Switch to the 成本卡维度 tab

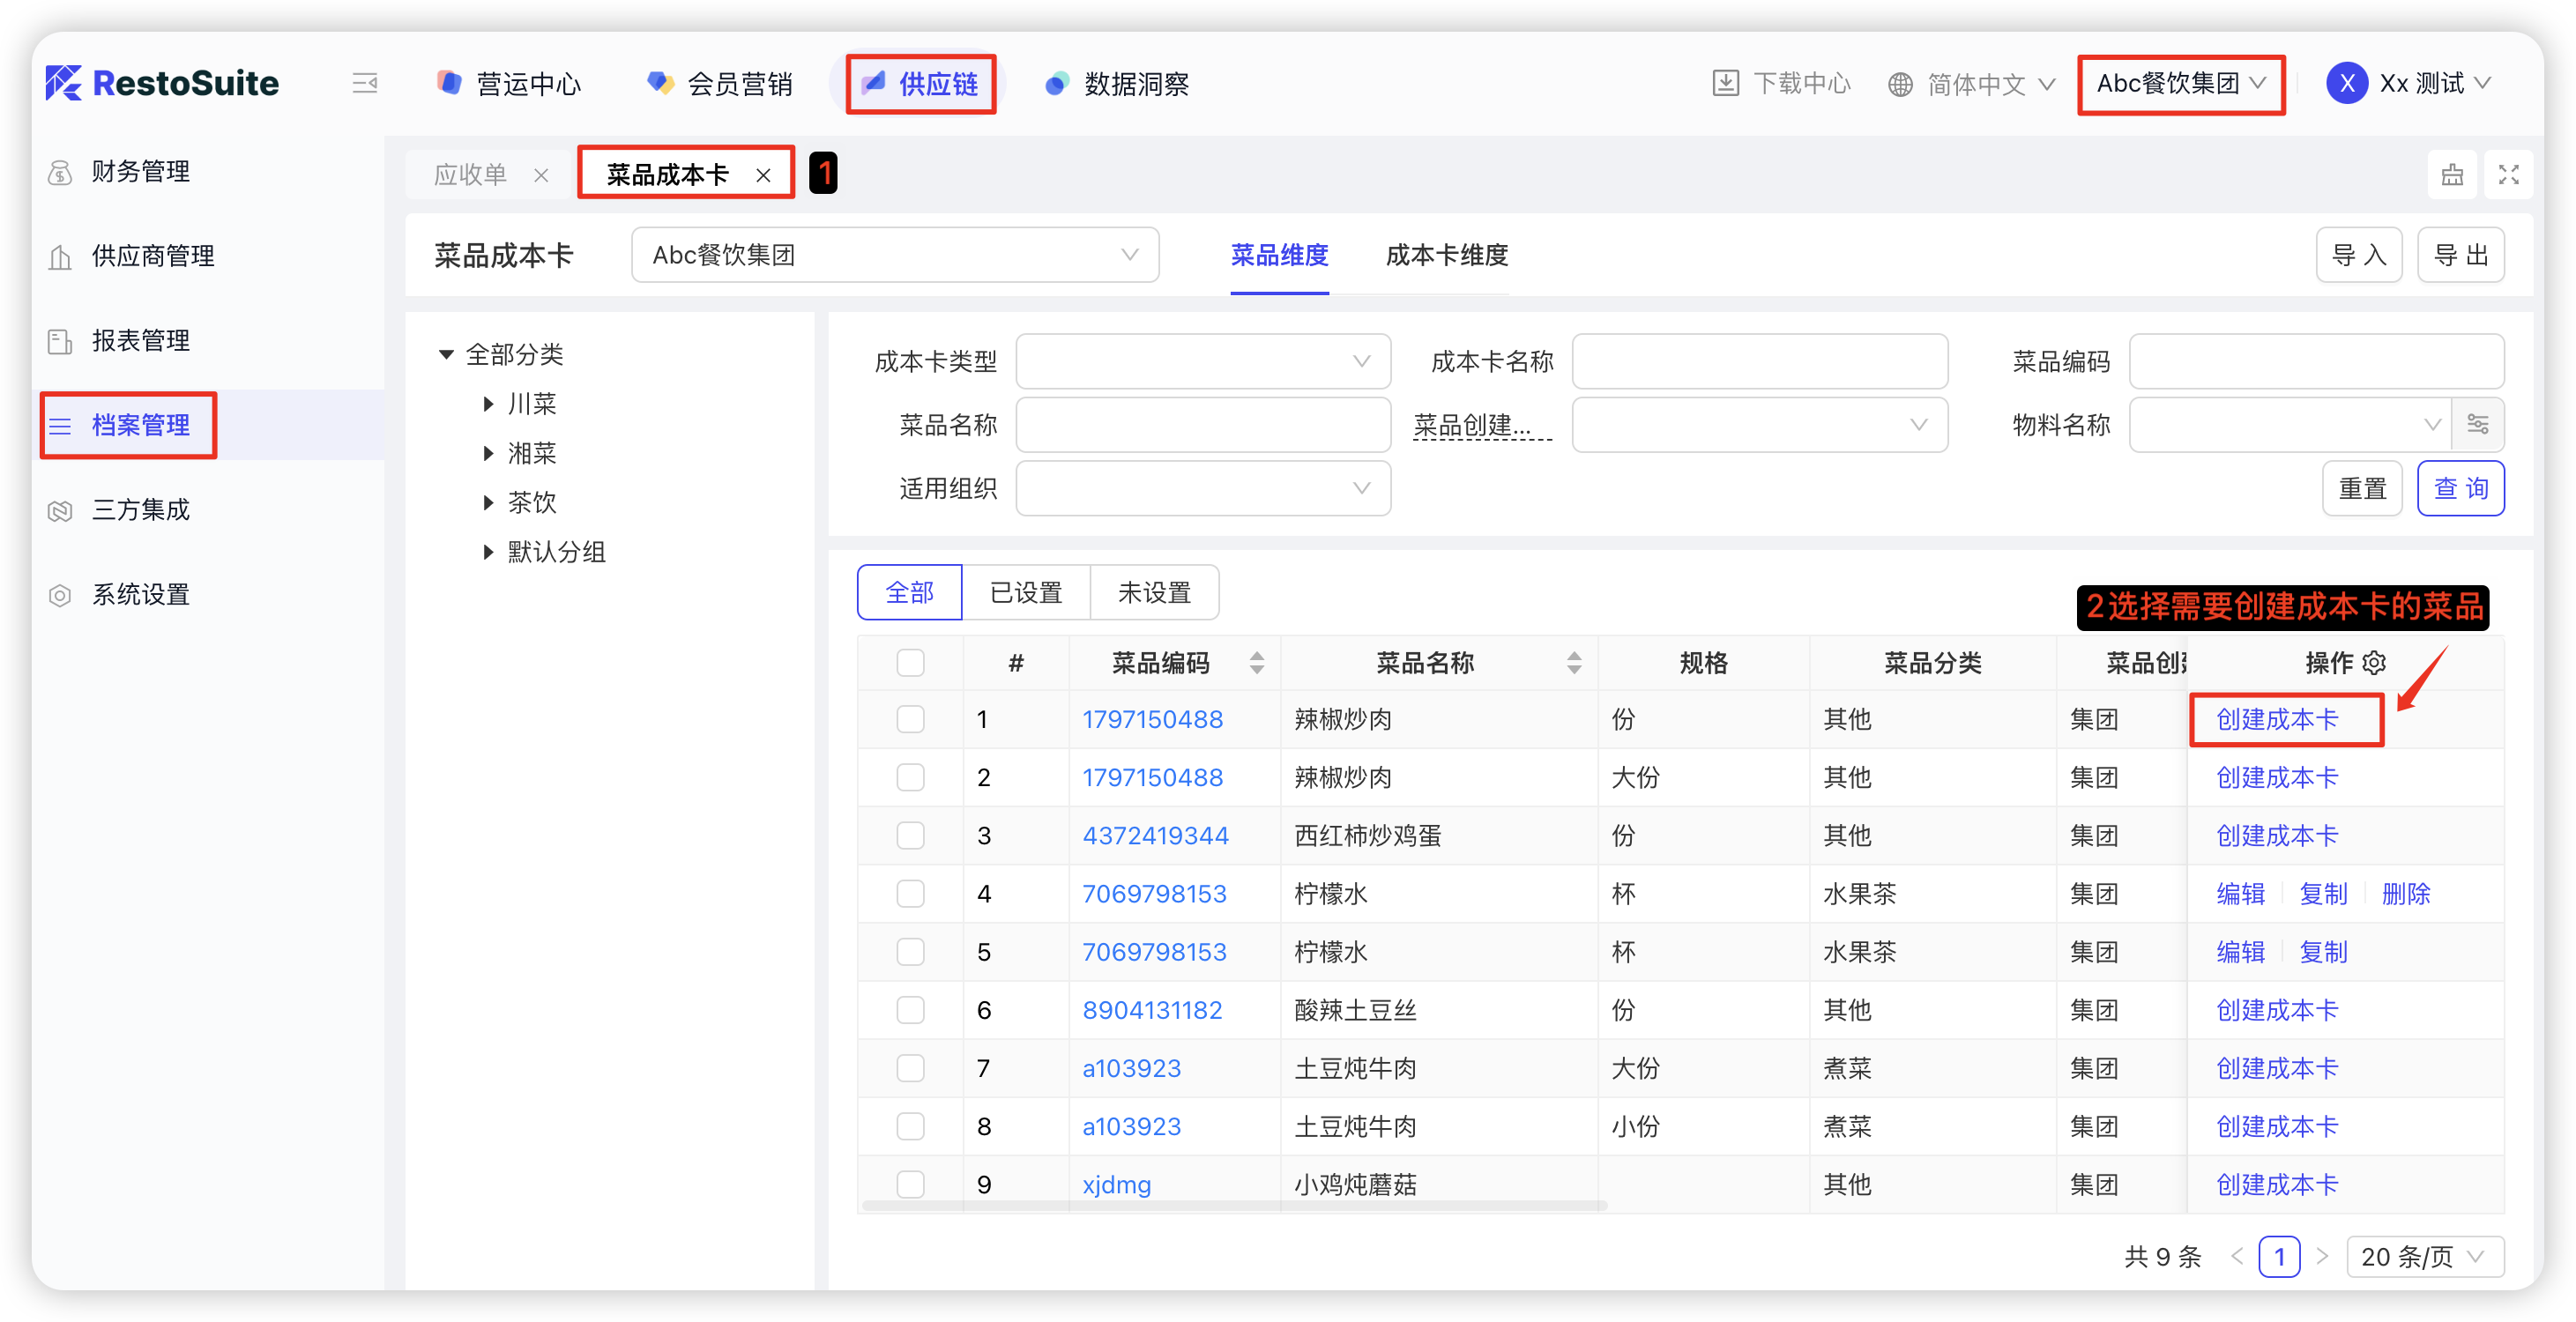(x=1446, y=256)
